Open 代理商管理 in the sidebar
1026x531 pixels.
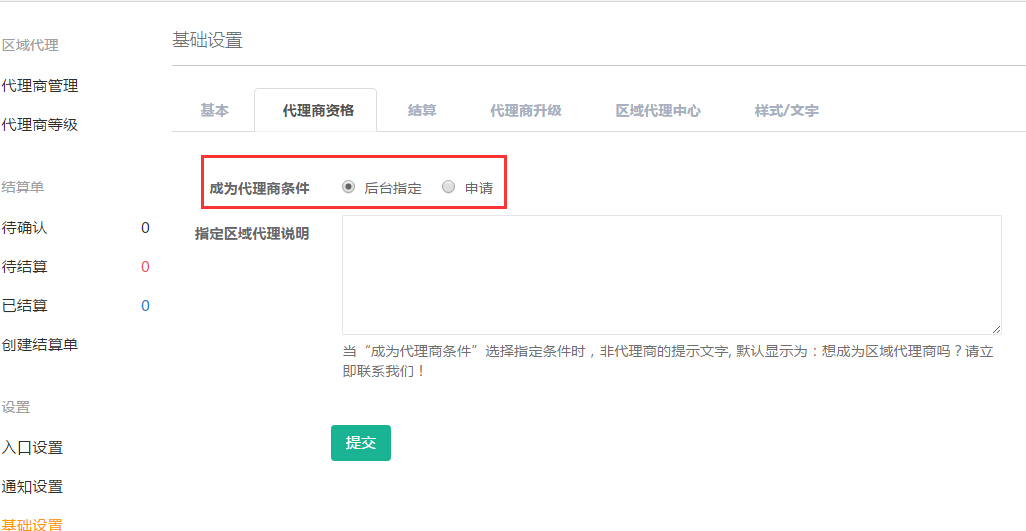point(40,86)
